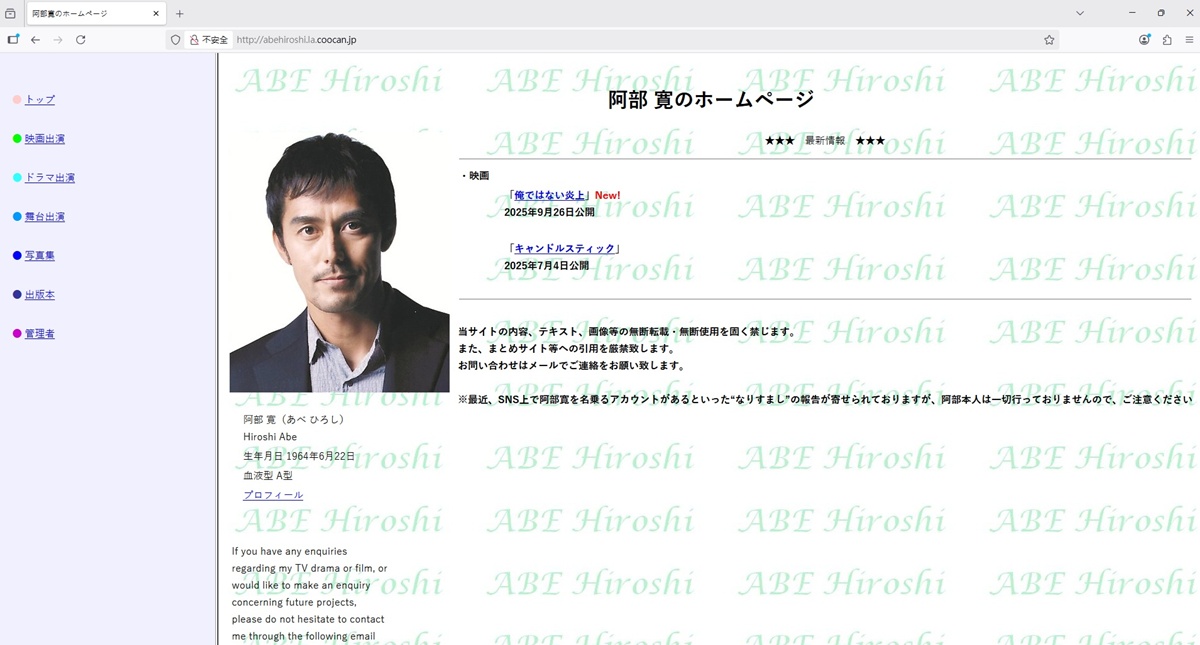The height and width of the screenshot is (645, 1200).
Task: Open the application hamburger menu
Action: [1188, 39]
